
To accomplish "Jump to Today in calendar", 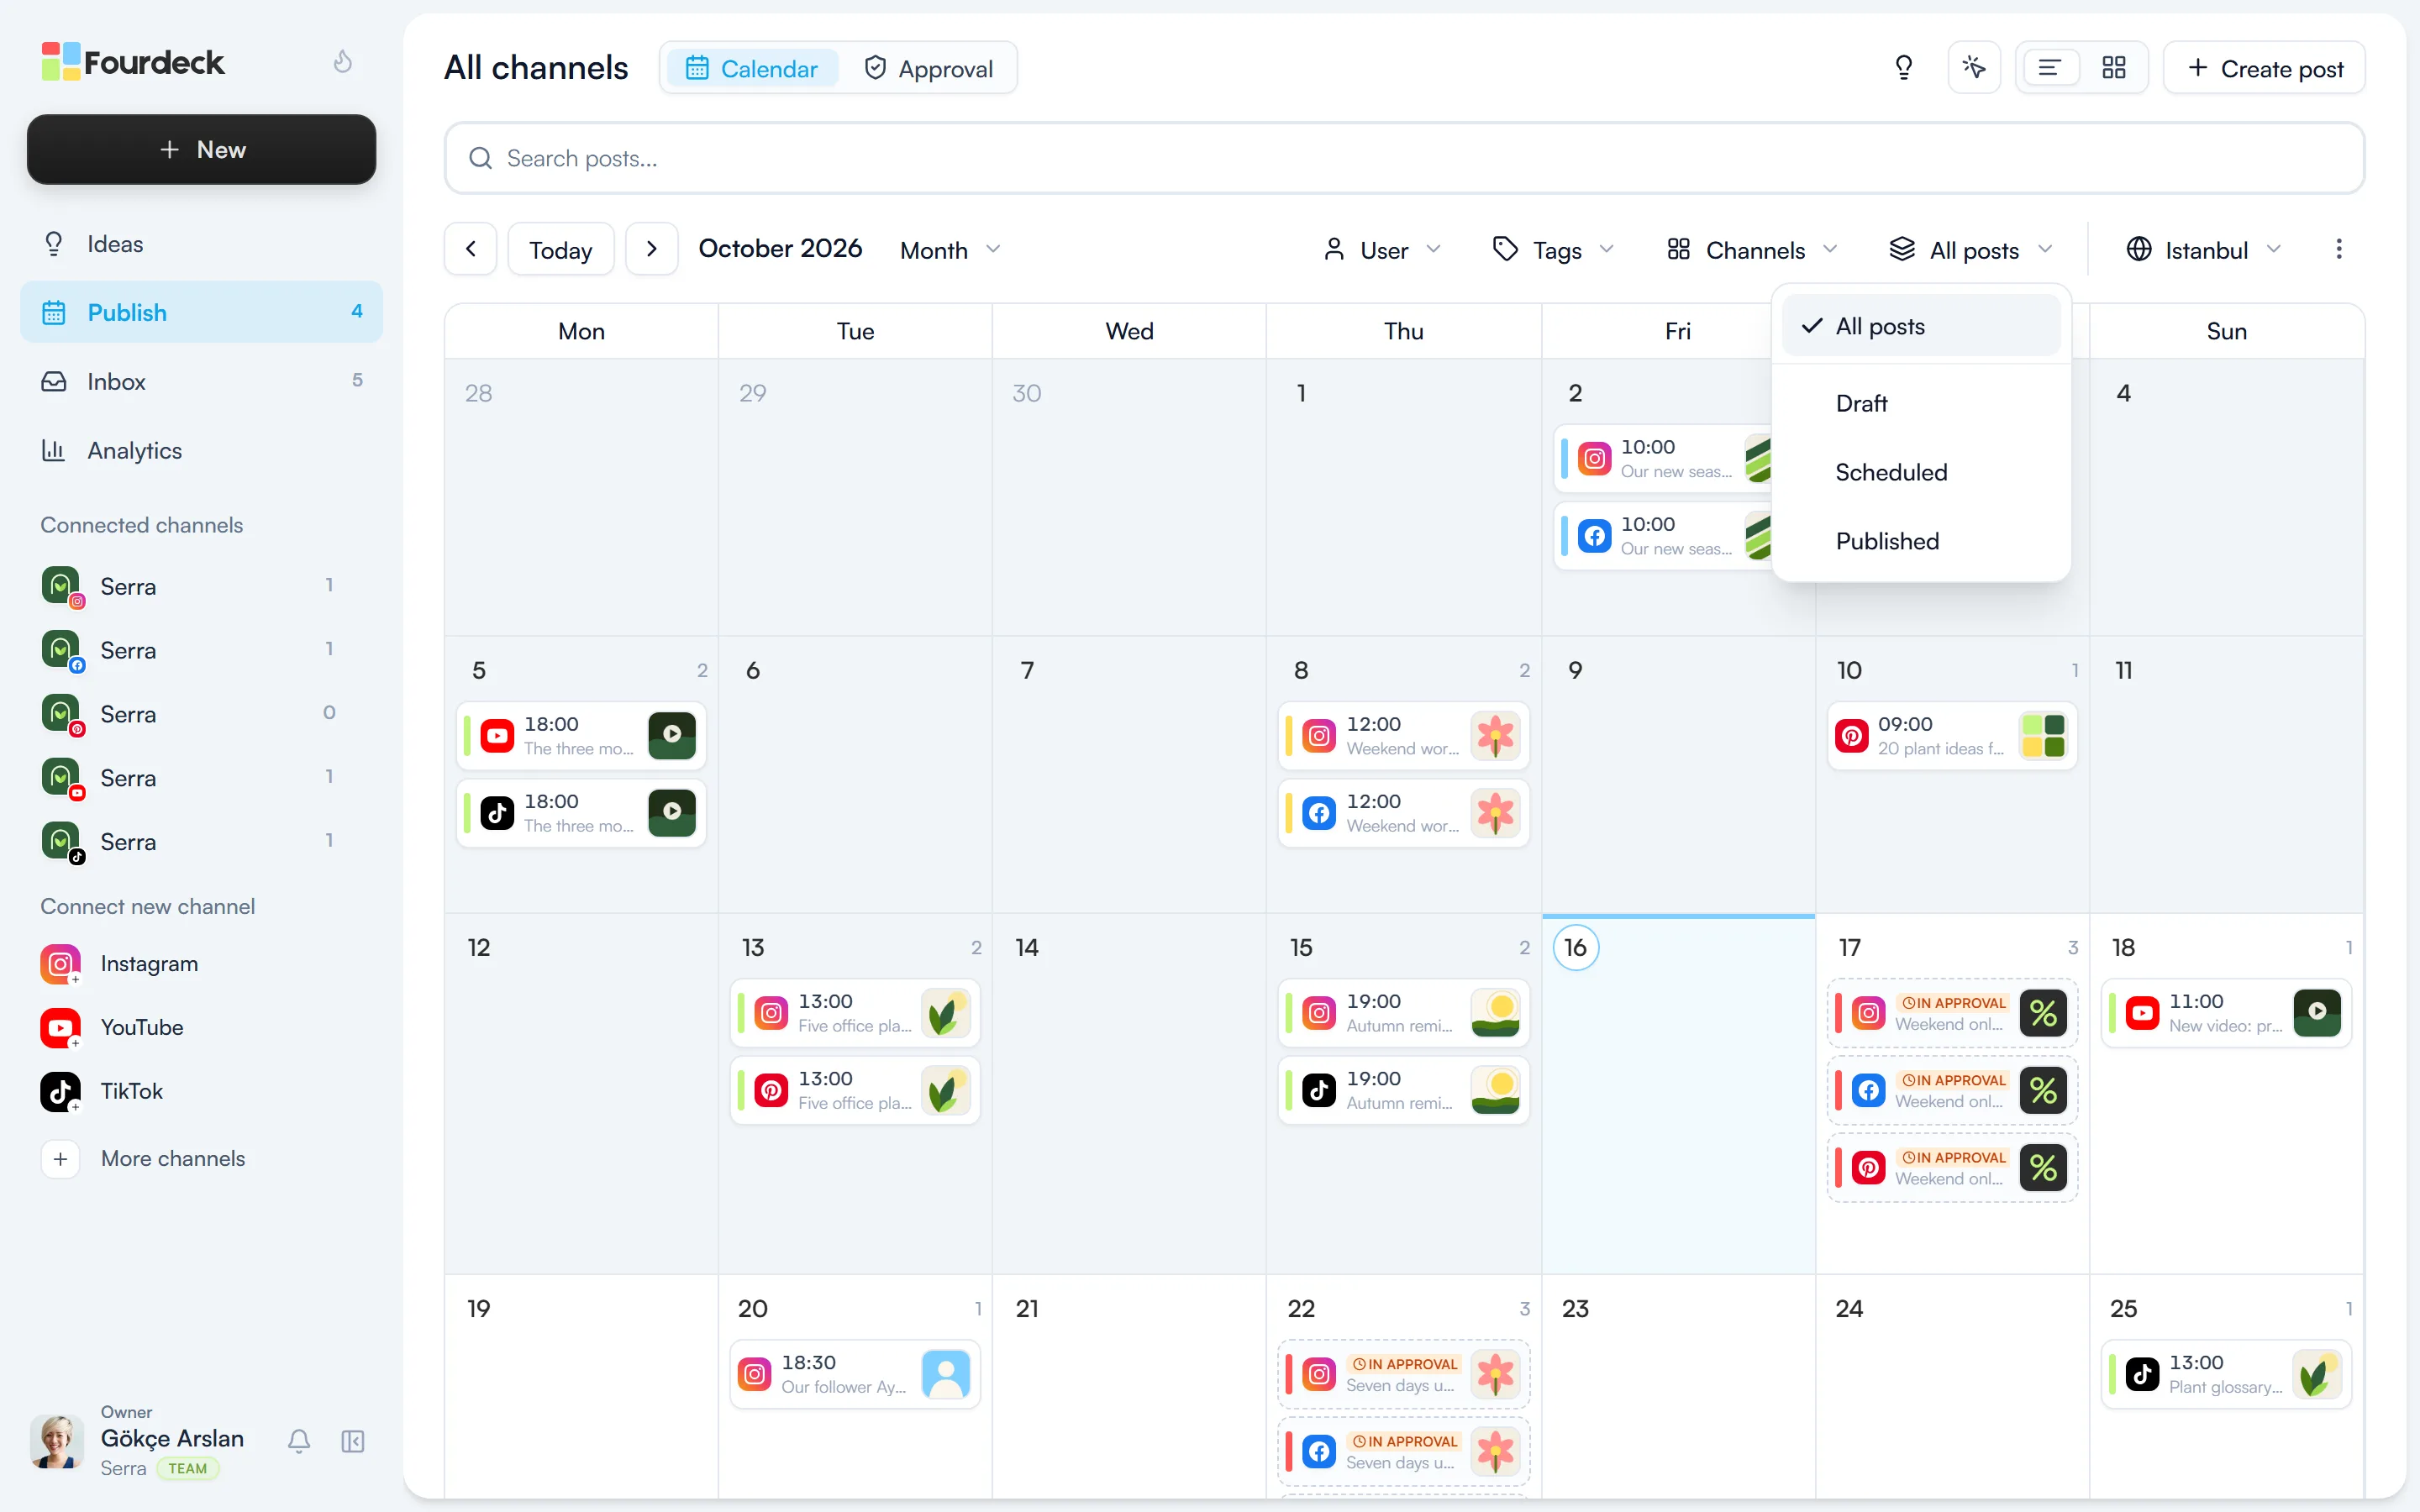I will (561, 249).
